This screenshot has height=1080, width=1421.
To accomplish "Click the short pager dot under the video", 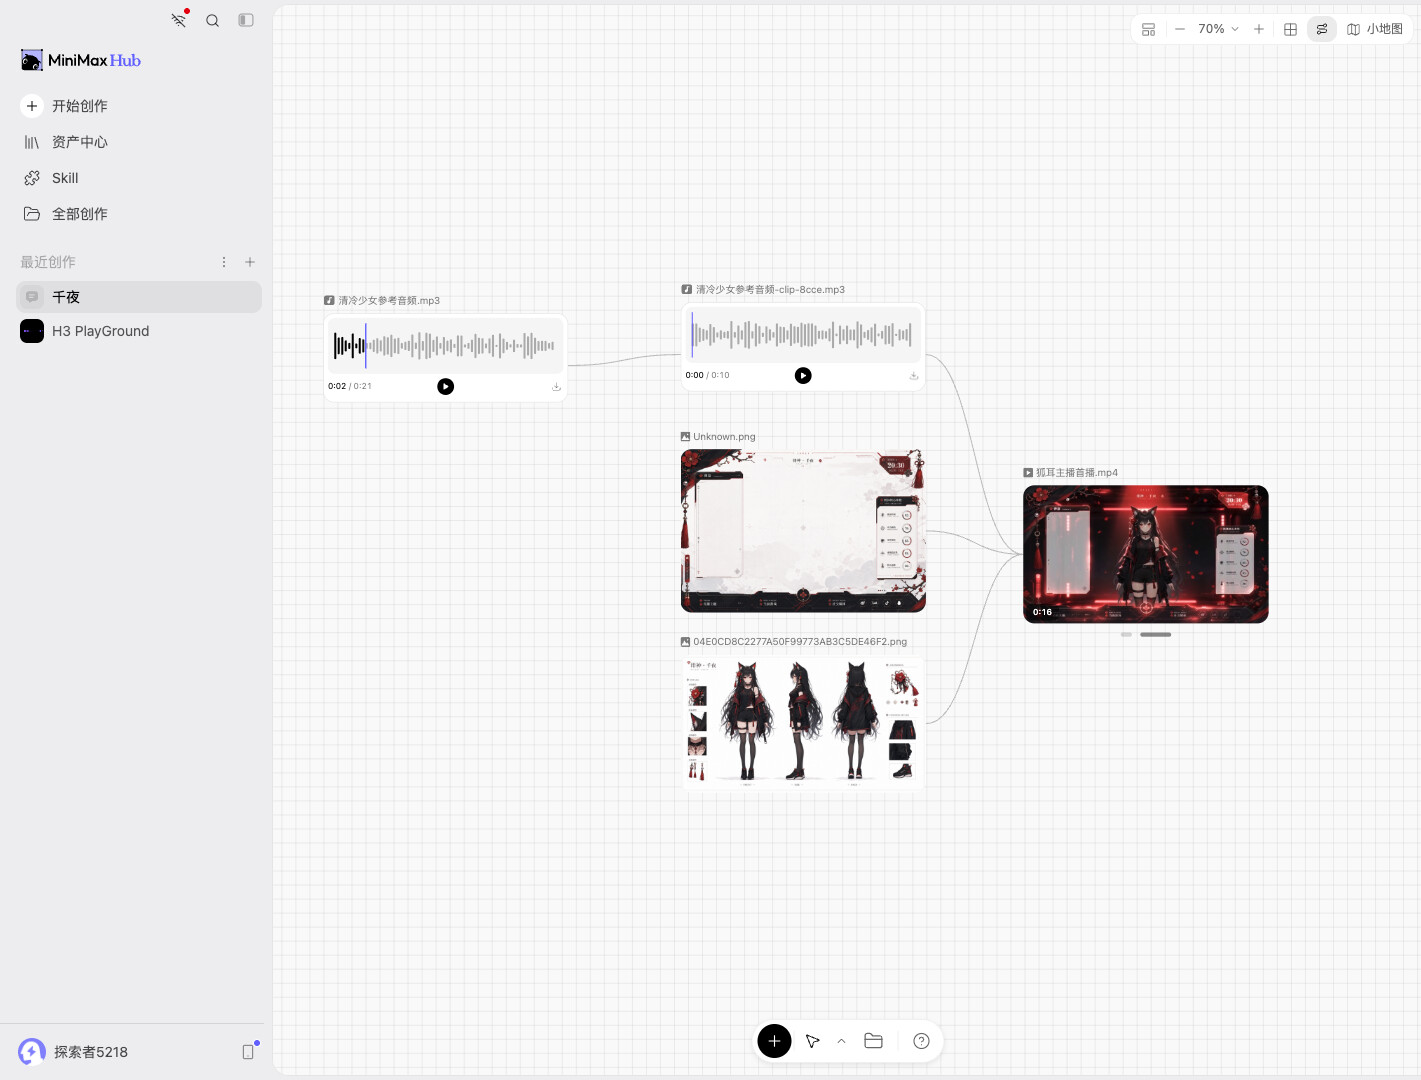I will (x=1126, y=634).
